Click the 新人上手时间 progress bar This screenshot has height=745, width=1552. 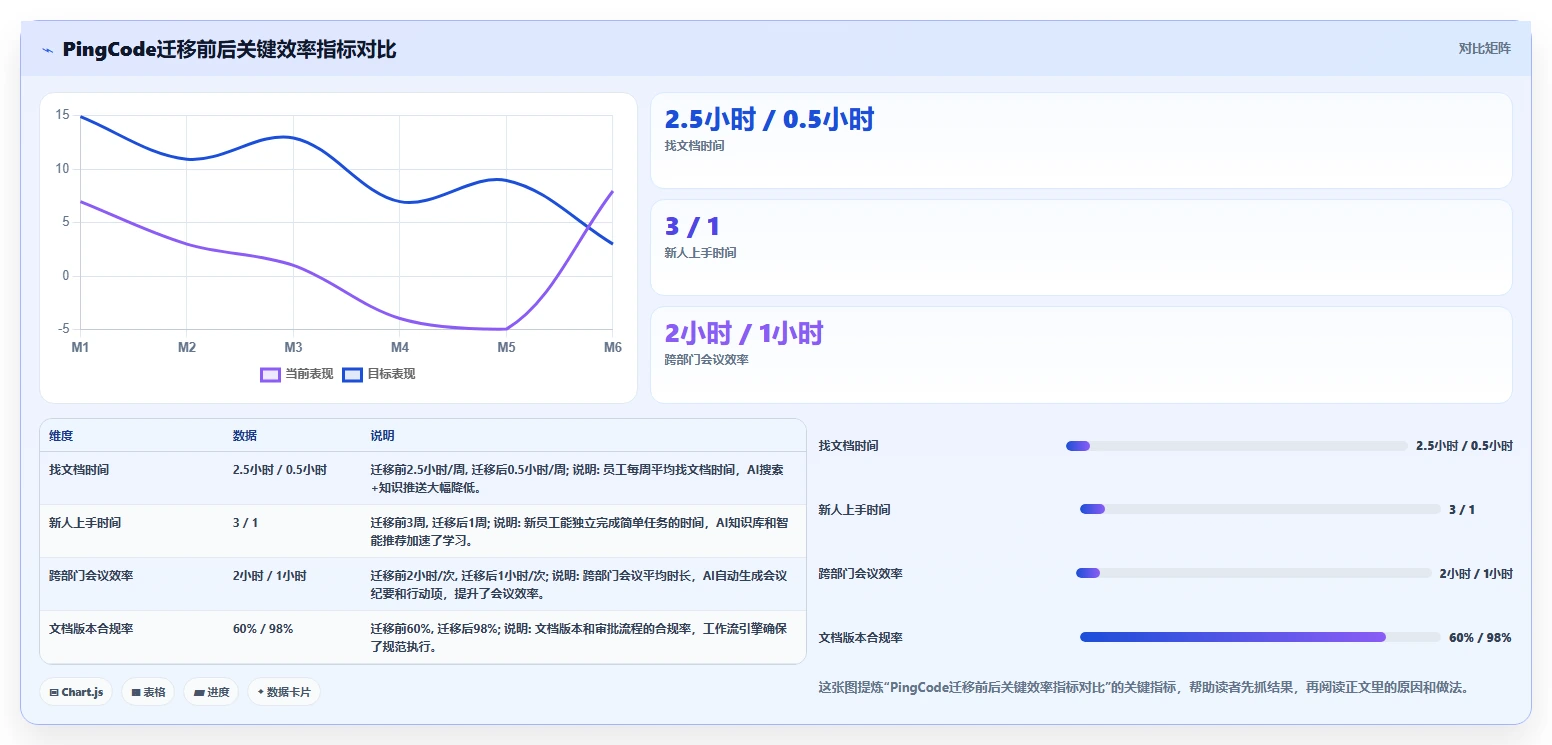(x=1260, y=509)
